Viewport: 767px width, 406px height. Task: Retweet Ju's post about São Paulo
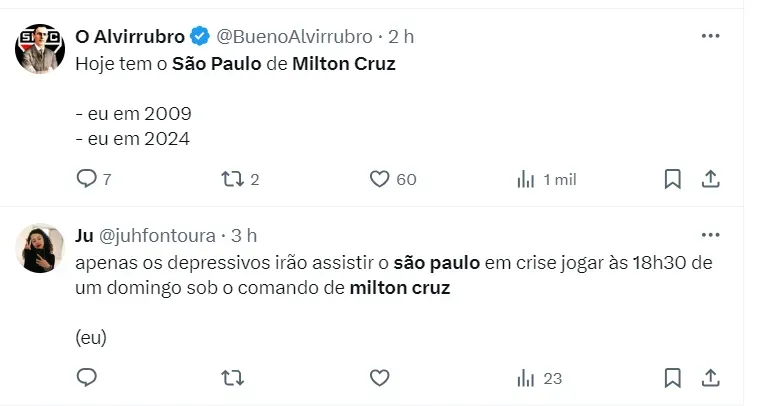point(232,378)
